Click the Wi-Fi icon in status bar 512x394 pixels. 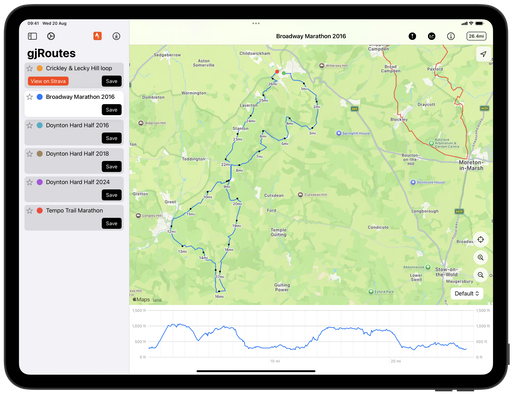[x=471, y=23]
